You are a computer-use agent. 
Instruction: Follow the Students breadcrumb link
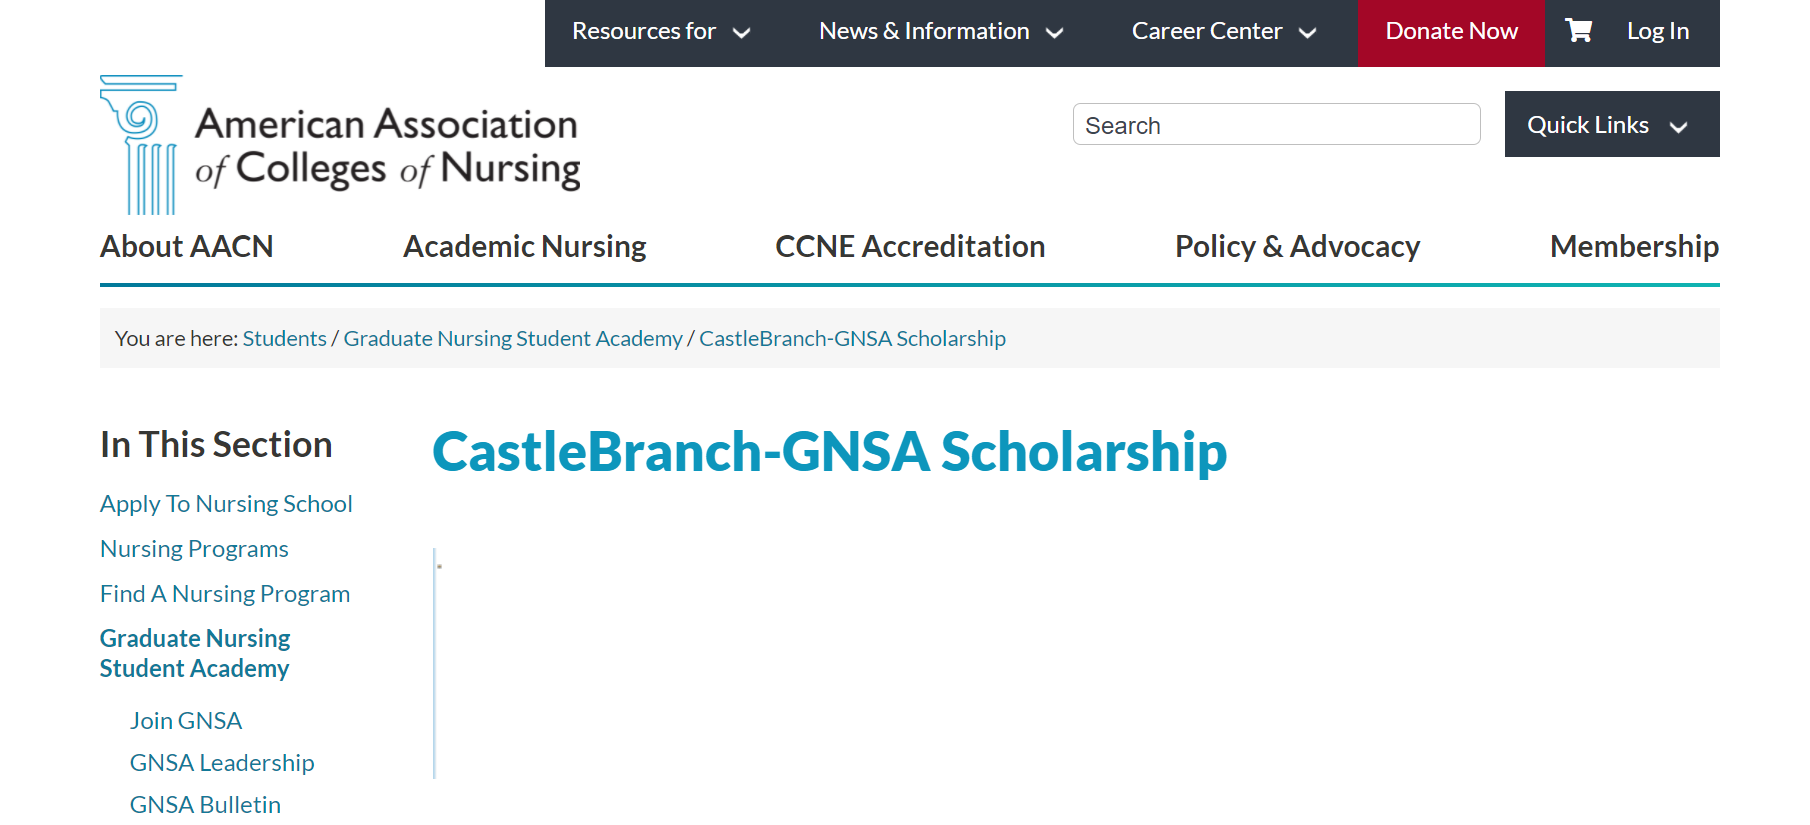[x=284, y=339]
